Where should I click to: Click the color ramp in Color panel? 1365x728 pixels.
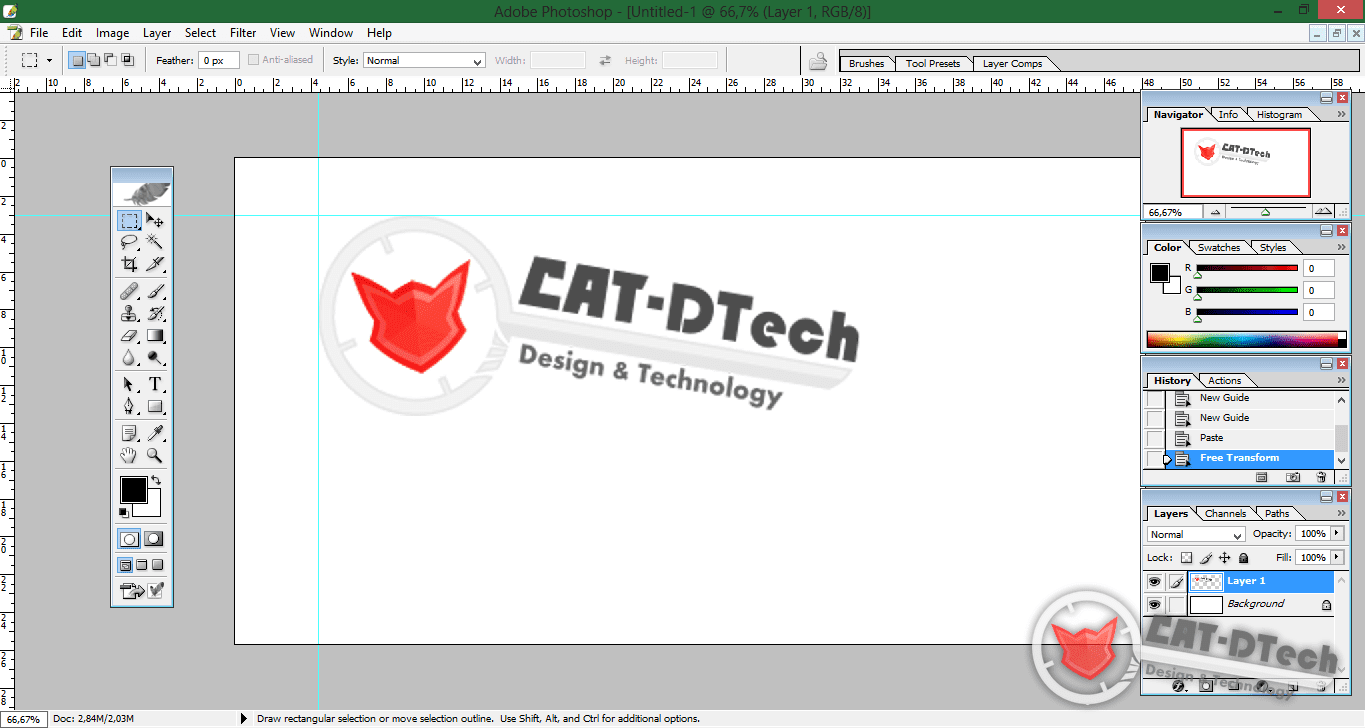tap(1246, 340)
